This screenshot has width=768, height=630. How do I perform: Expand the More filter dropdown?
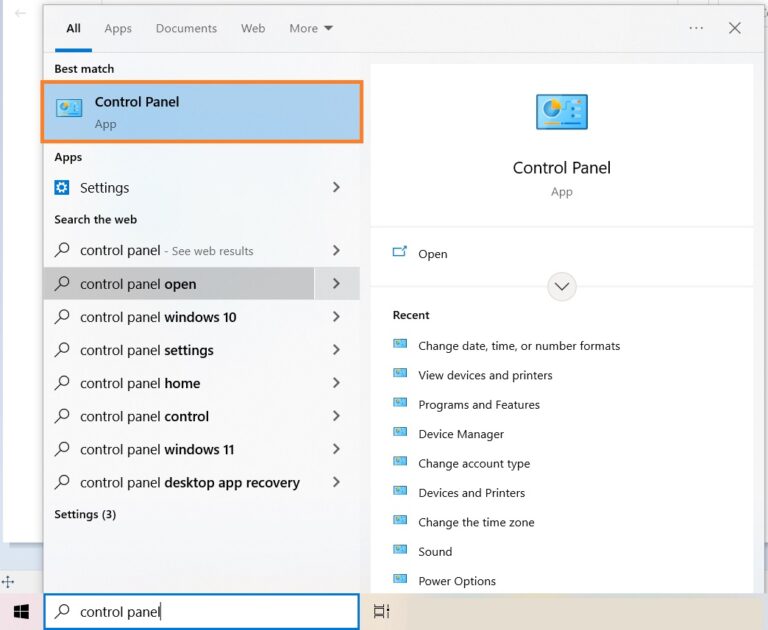[x=311, y=28]
